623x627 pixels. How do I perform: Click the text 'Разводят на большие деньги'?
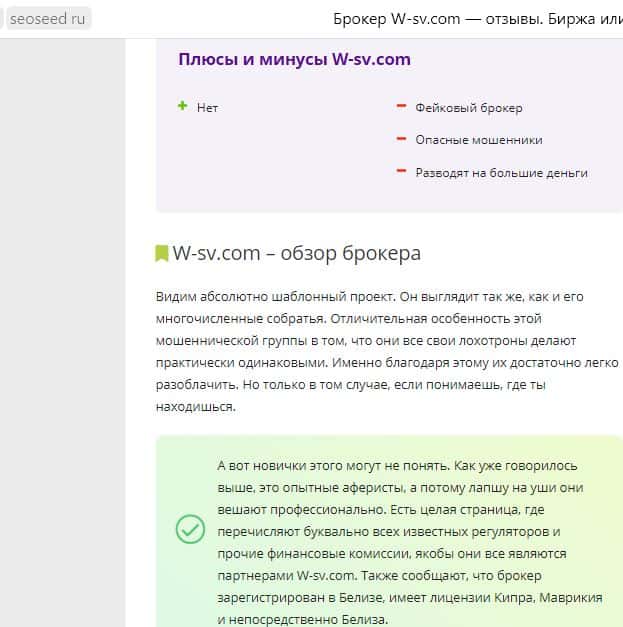point(501,173)
